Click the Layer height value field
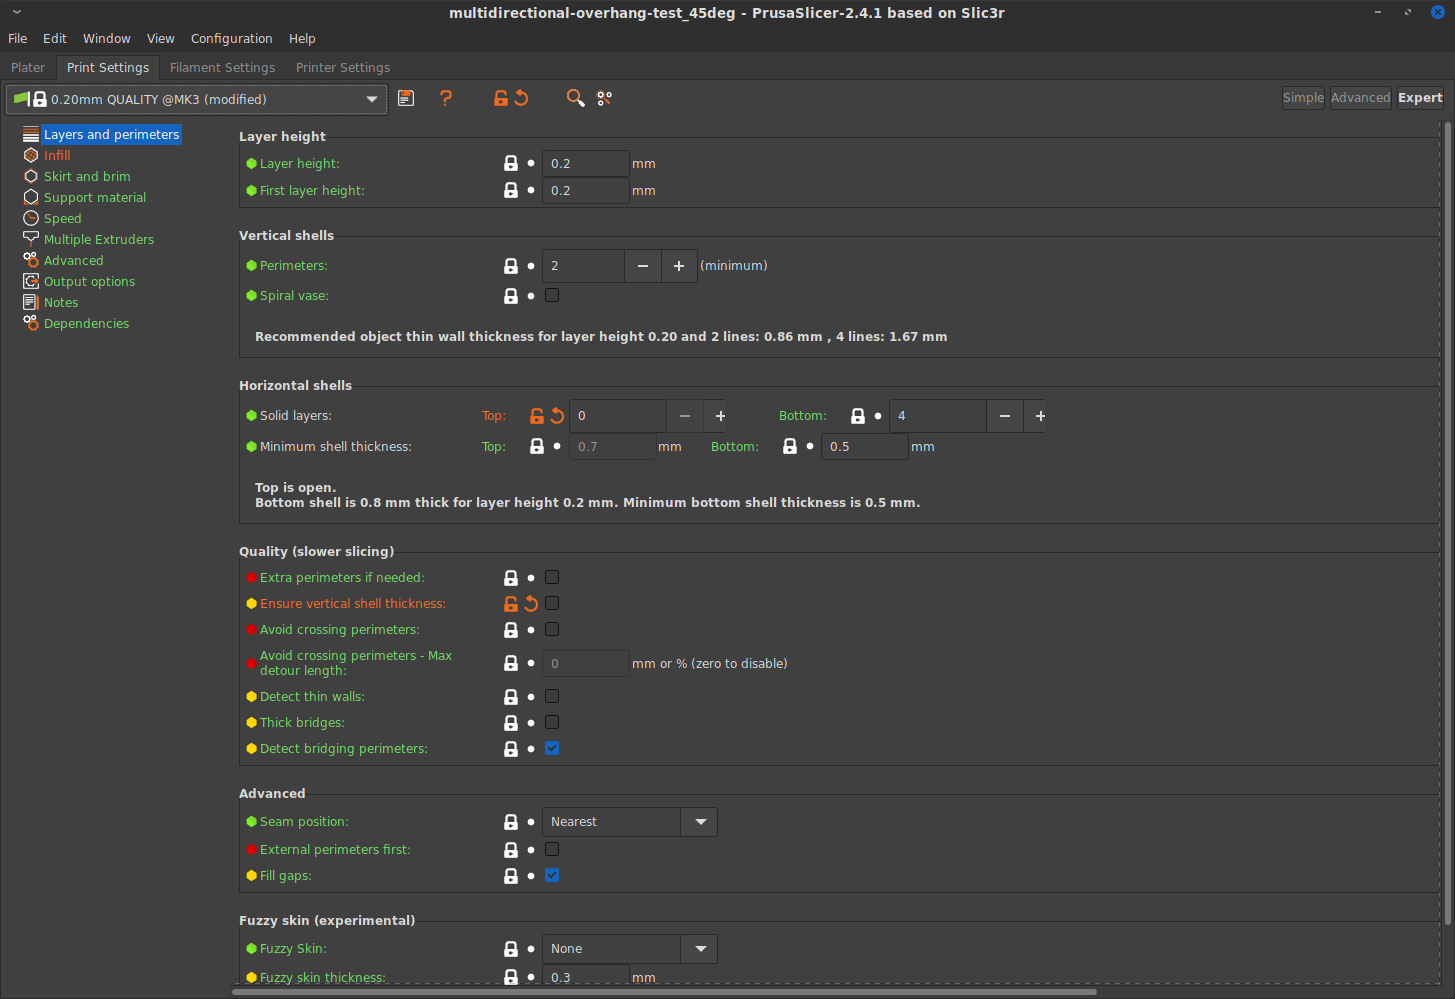This screenshot has height=999, width=1455. [x=585, y=163]
